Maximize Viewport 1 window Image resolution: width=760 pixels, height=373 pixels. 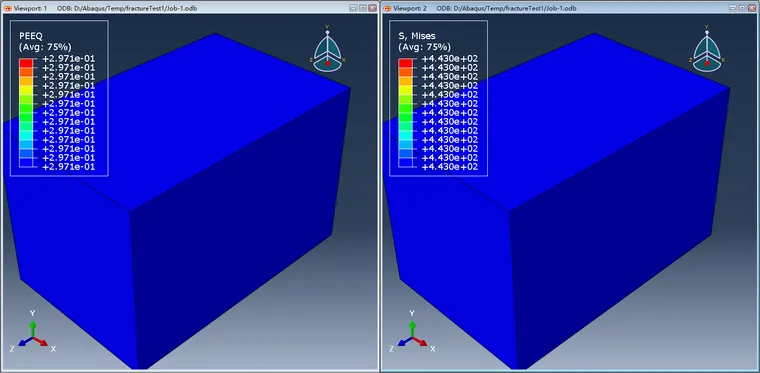pyautogui.click(x=363, y=8)
